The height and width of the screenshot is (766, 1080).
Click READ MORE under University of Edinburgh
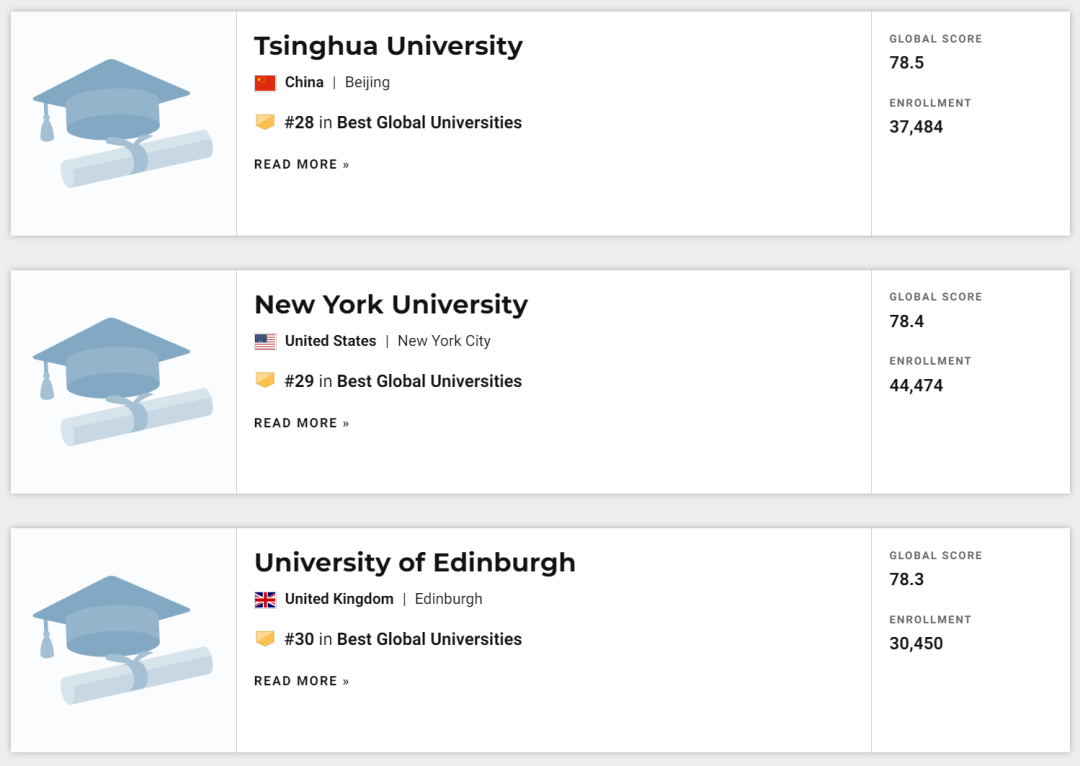coord(302,681)
